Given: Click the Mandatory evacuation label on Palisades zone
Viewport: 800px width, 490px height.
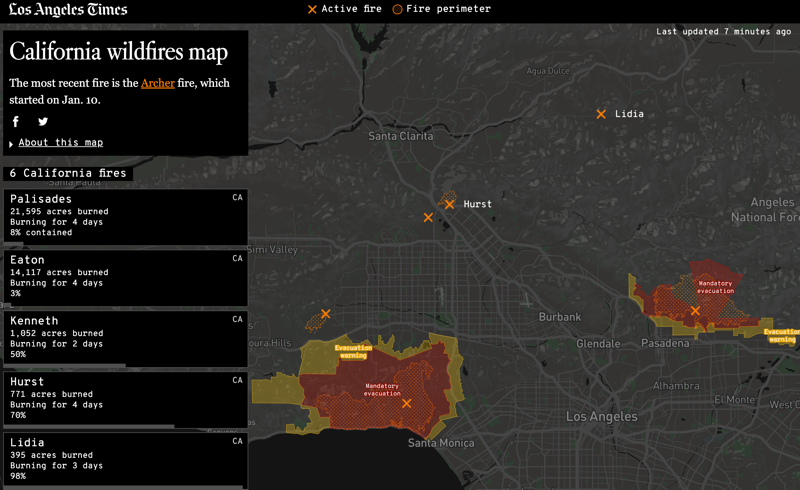Looking at the screenshot, I should coord(382,389).
